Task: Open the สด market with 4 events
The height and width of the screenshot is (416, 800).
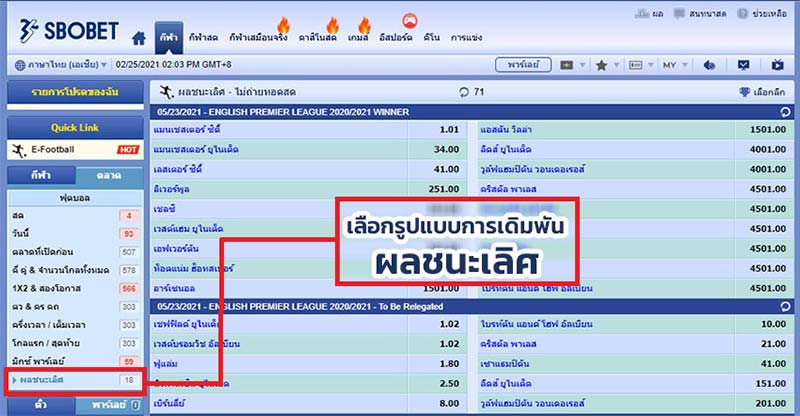Action: (x=76, y=216)
